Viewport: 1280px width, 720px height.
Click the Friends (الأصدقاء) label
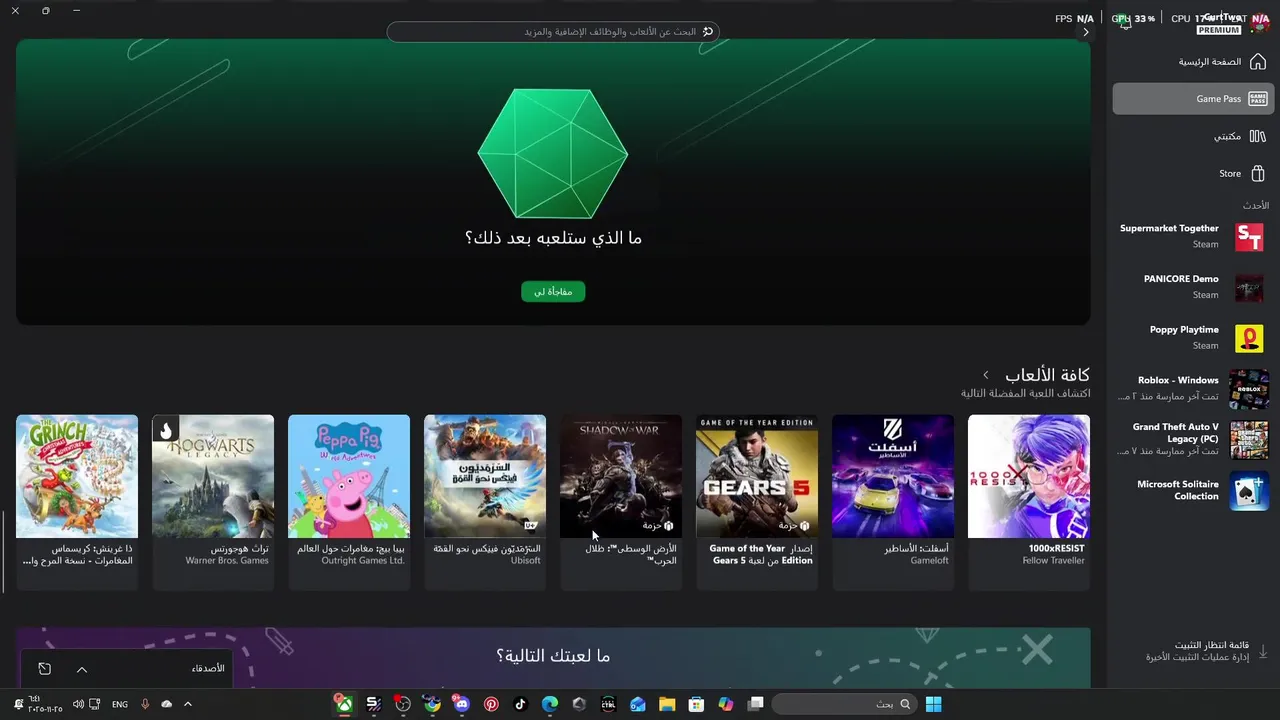coord(208,669)
